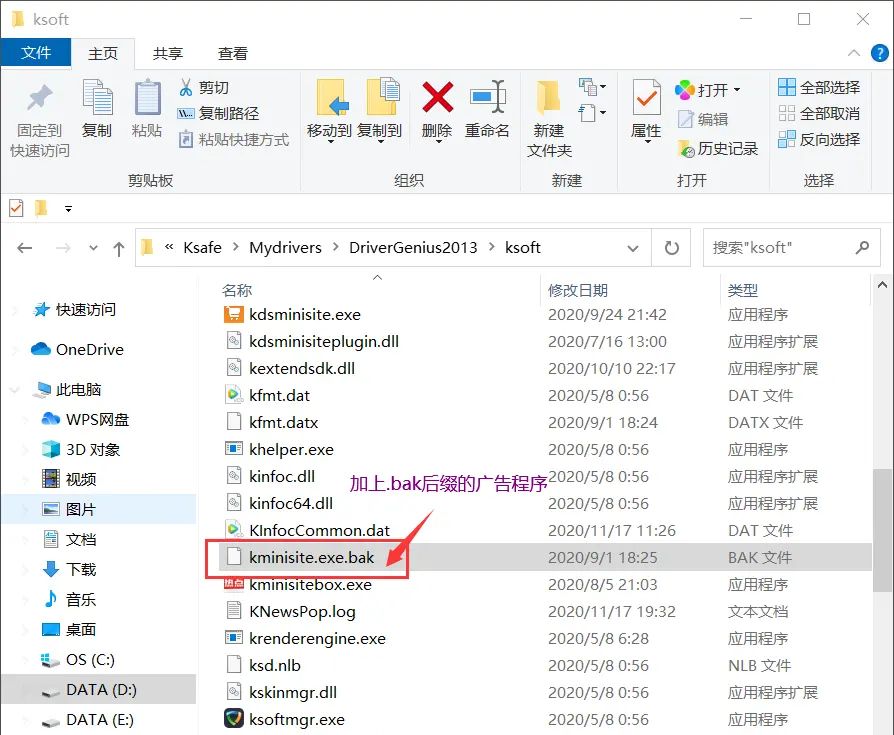
Task: Click Select all (全部选择) option
Action: (819, 88)
